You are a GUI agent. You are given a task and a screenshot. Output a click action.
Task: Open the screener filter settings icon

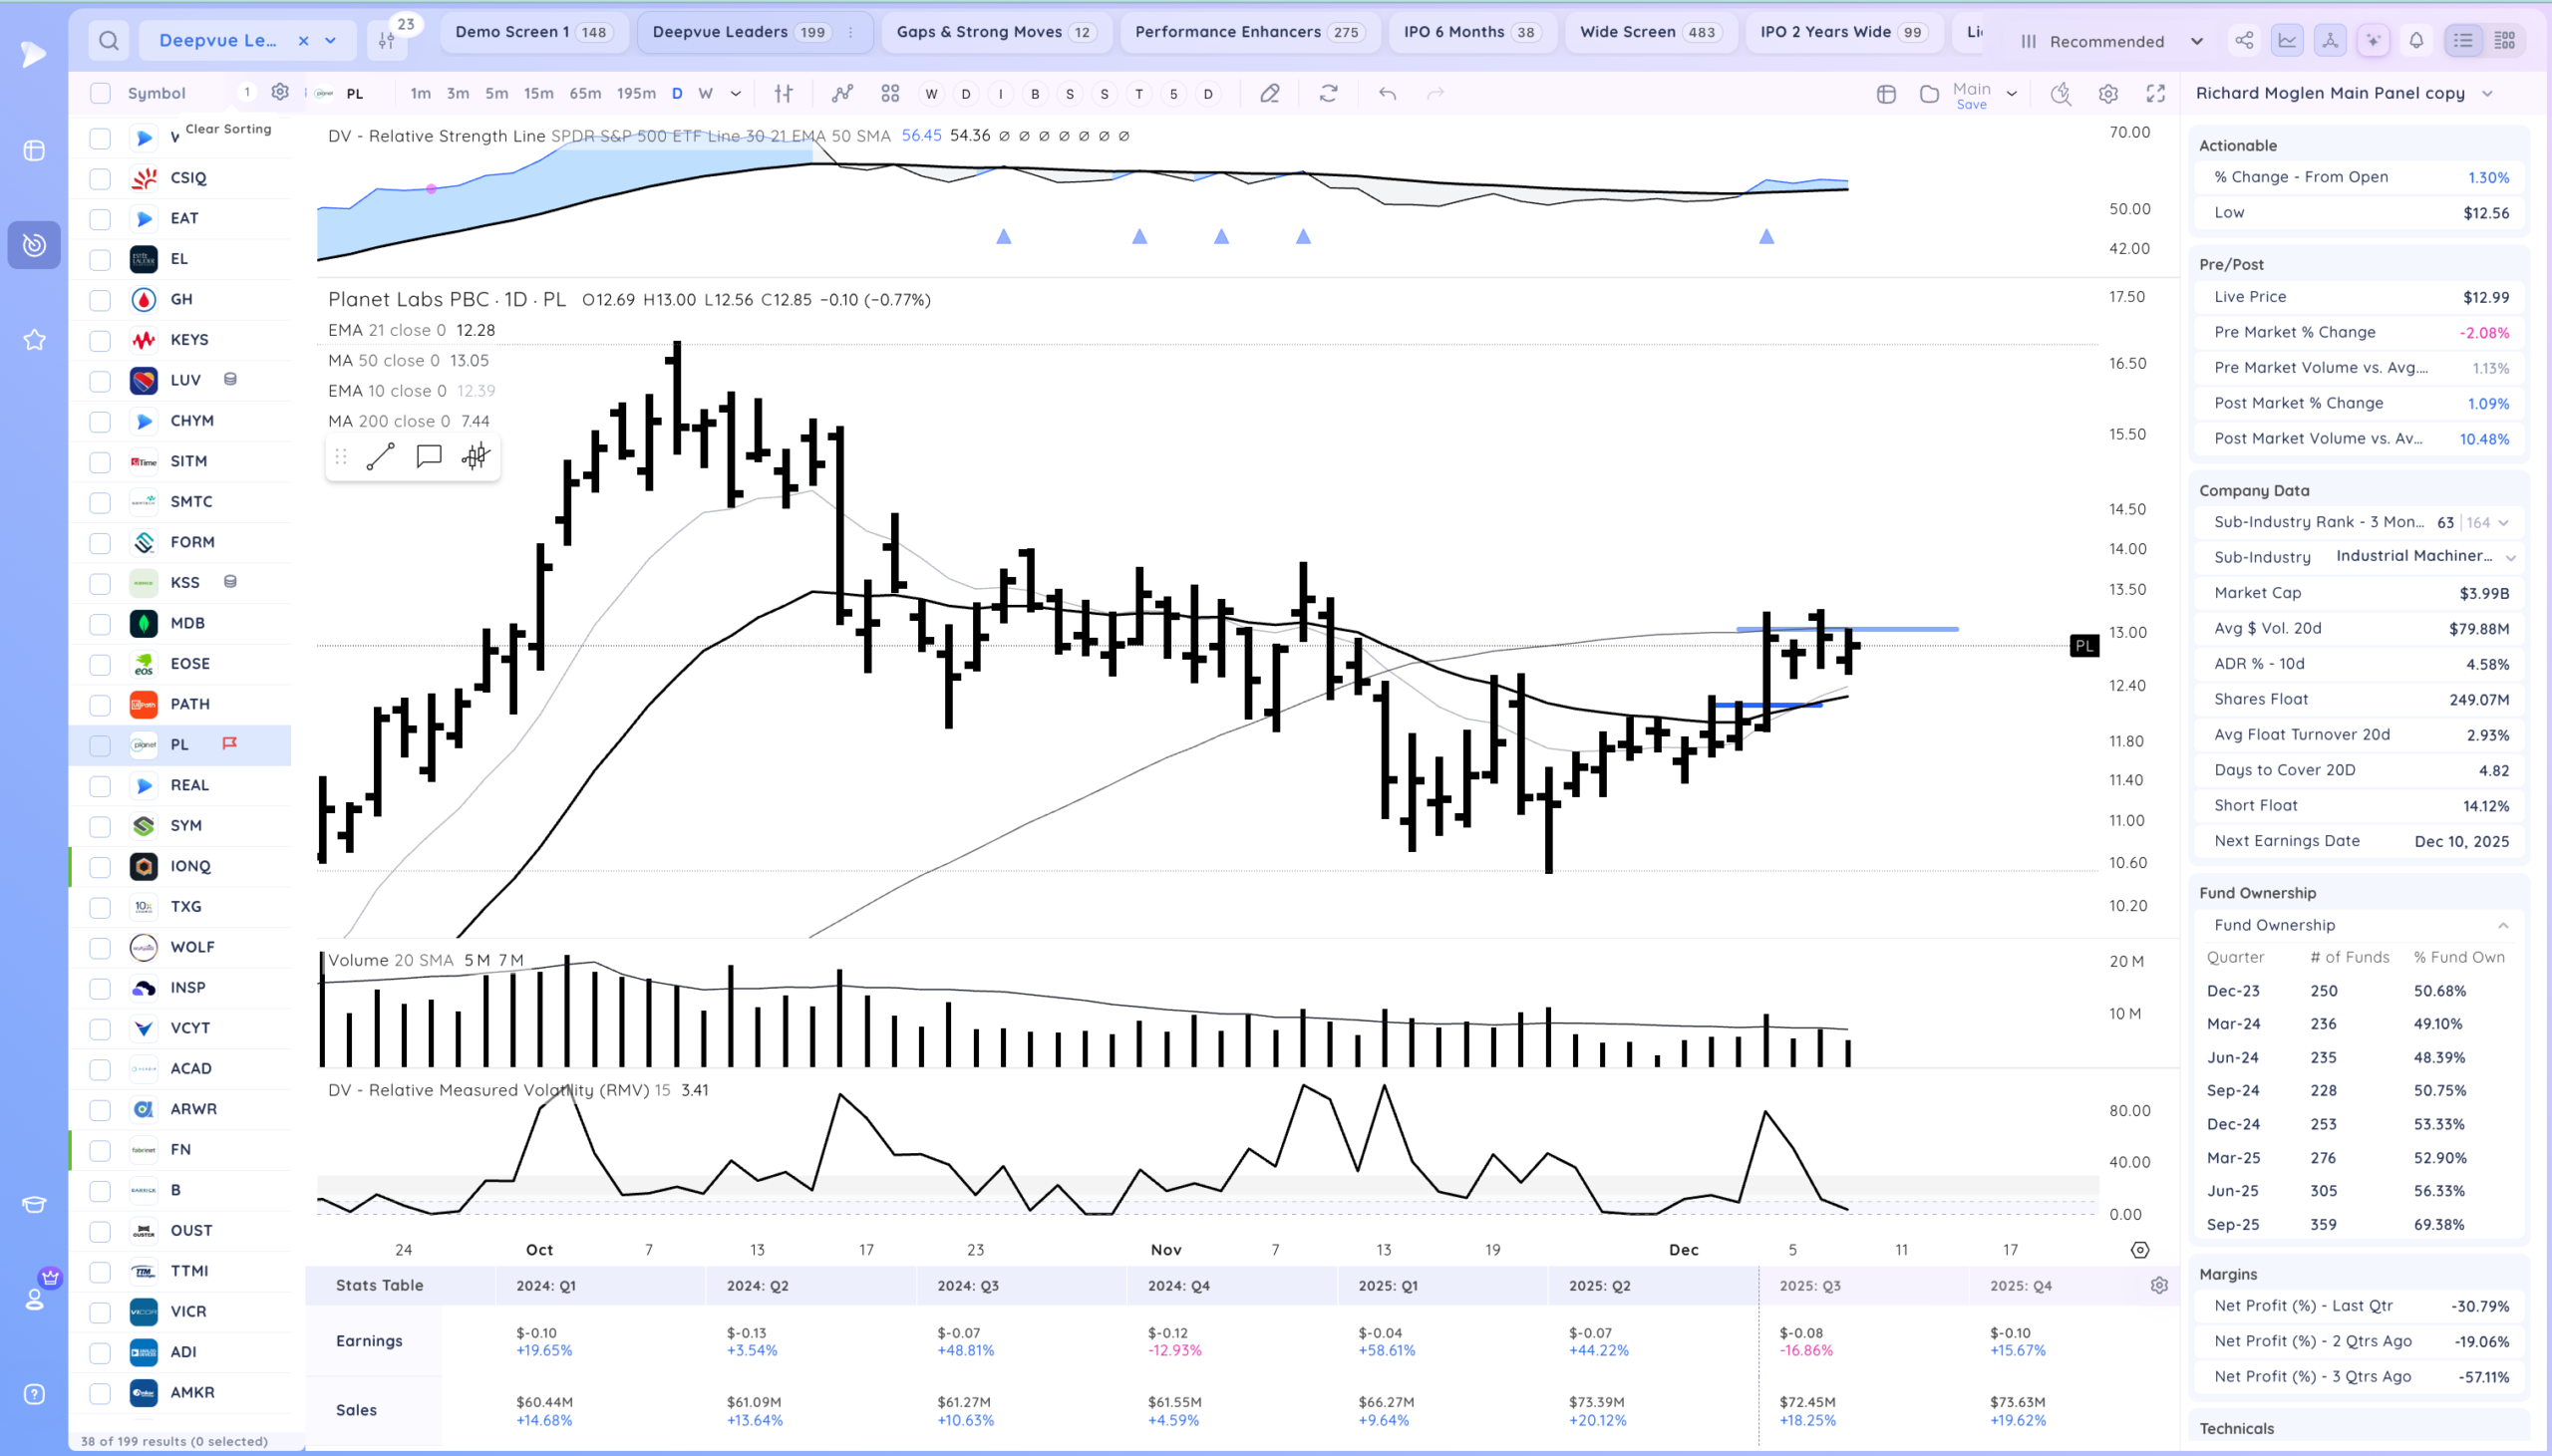click(x=387, y=40)
